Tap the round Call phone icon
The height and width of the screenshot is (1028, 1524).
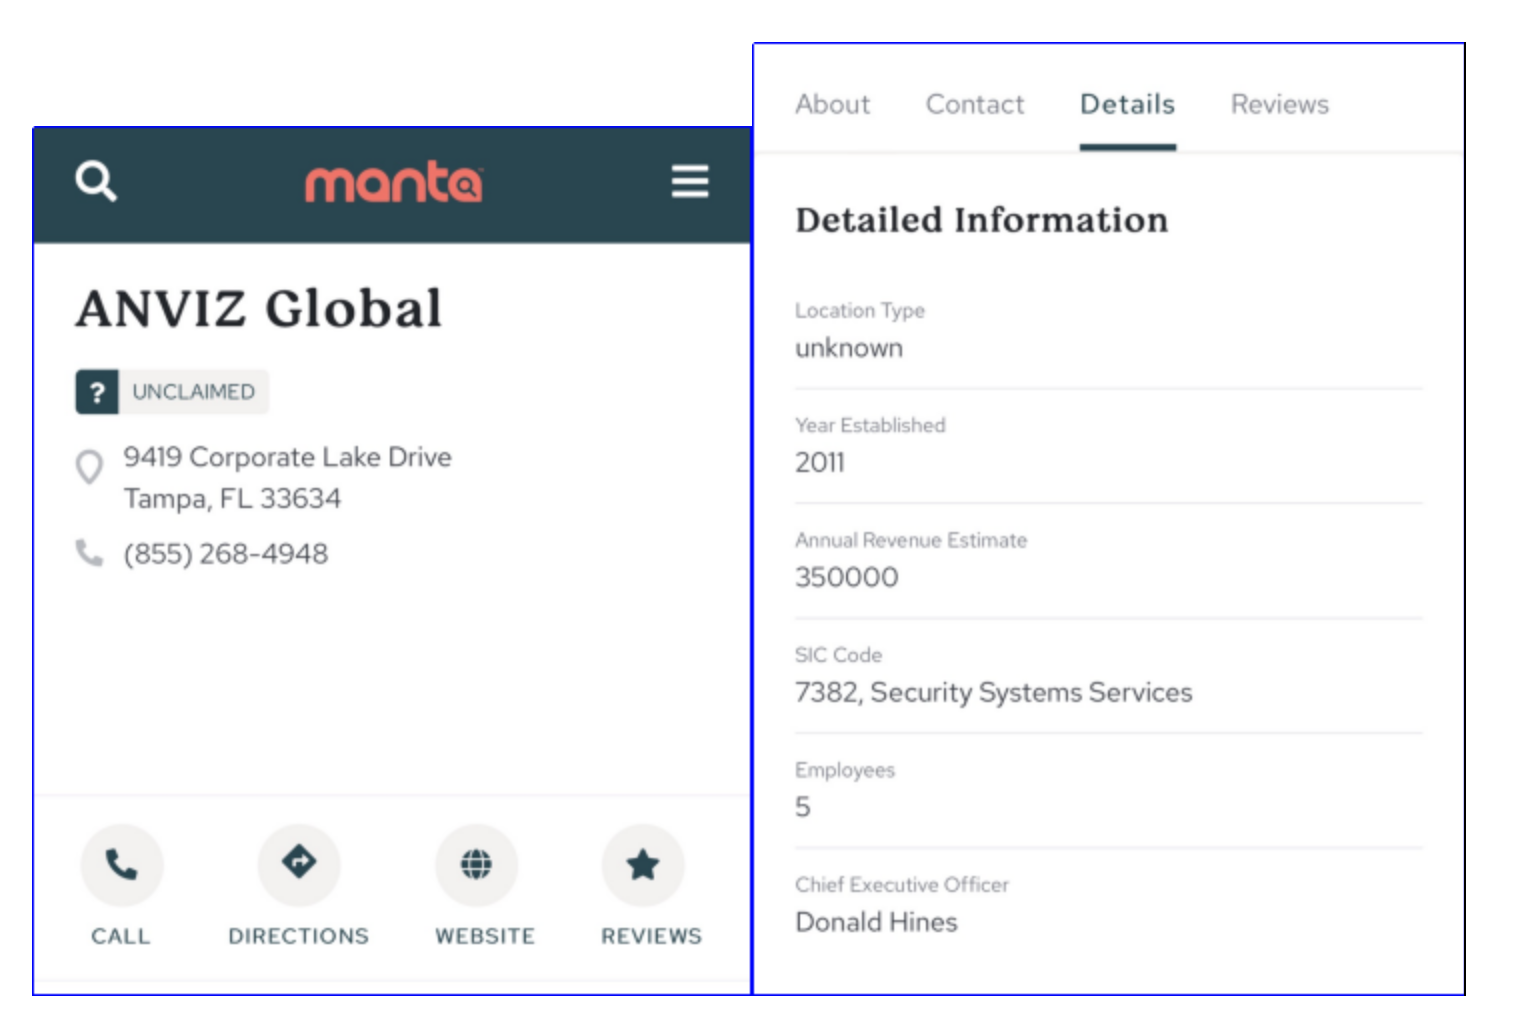tap(121, 865)
